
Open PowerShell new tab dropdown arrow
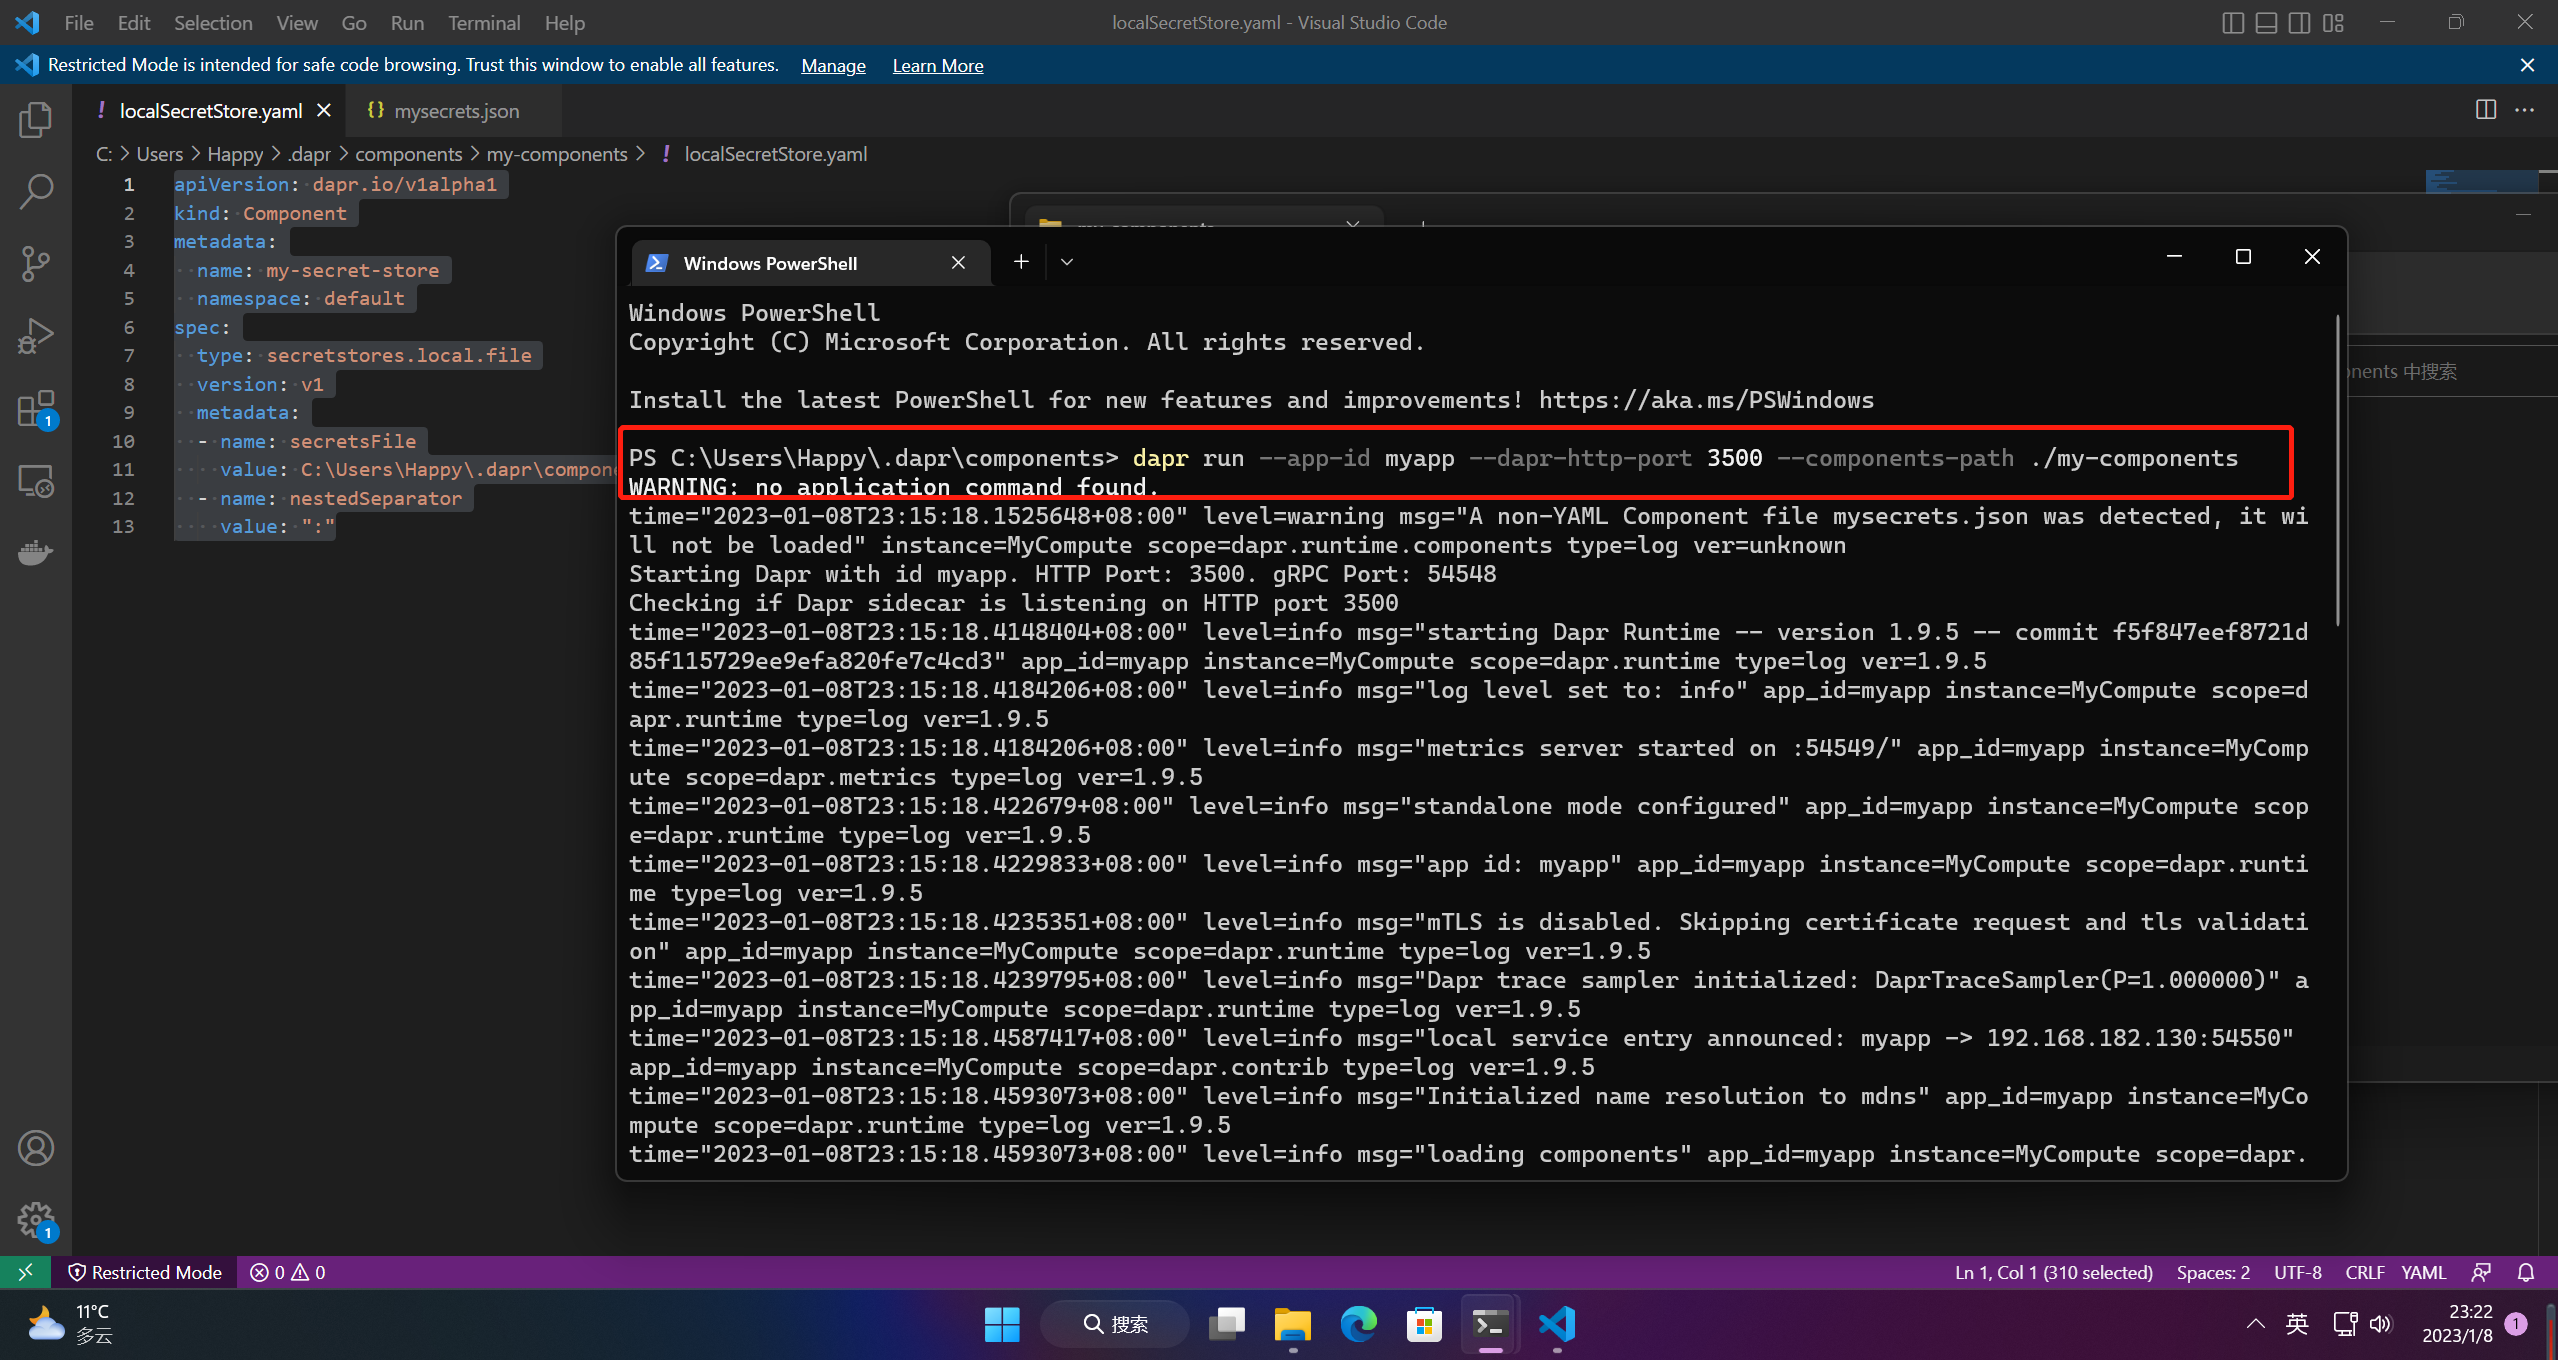pos(1067,262)
